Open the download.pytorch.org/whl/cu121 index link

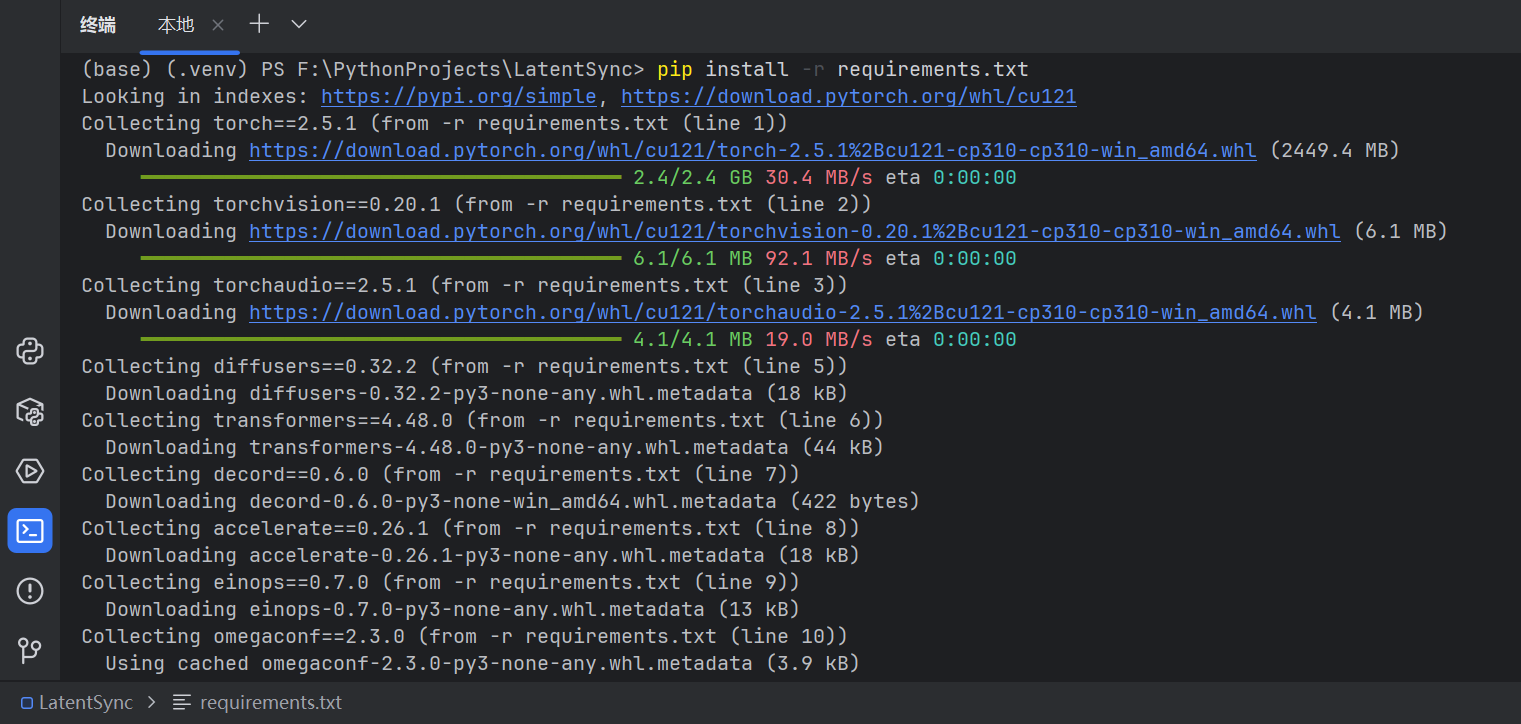coord(849,97)
